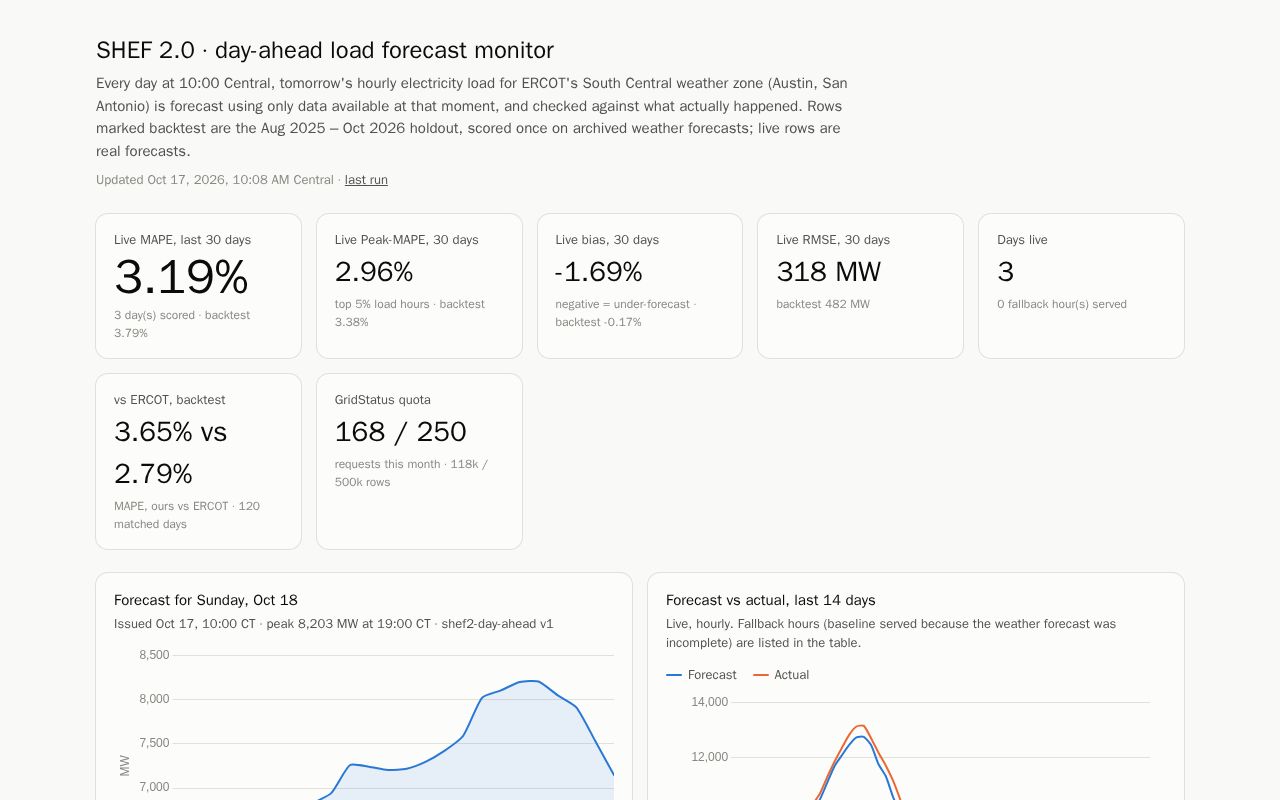Click the 14,000 axis tick label
1280x800 pixels.
(x=709, y=702)
